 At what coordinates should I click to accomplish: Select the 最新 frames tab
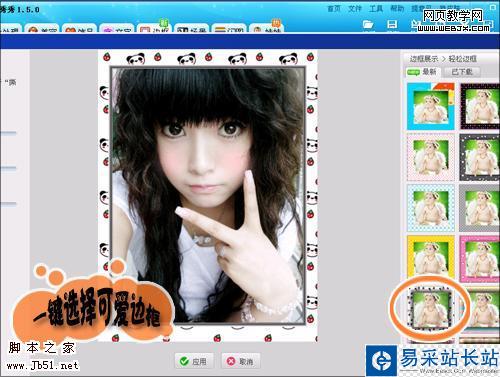[x=423, y=72]
